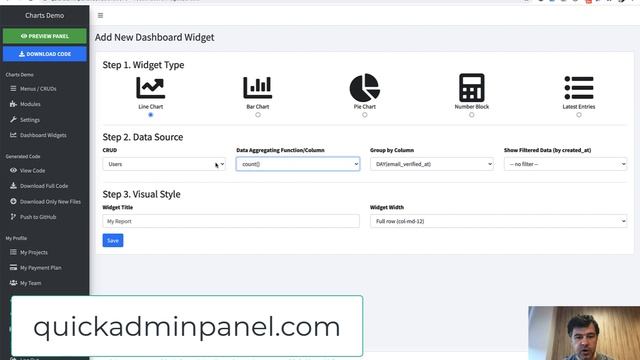Click the Widget Title input field
Viewport: 640px width, 360px height.
point(231,221)
